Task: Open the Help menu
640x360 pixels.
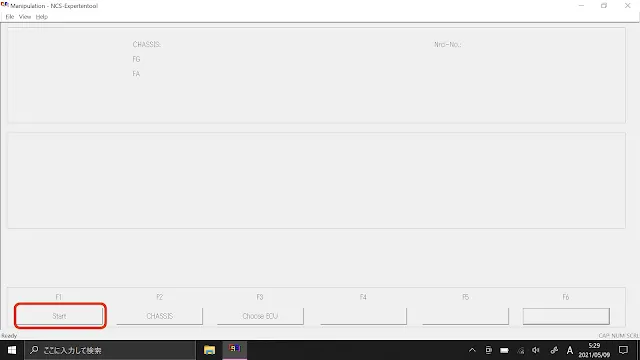Action: 42,17
